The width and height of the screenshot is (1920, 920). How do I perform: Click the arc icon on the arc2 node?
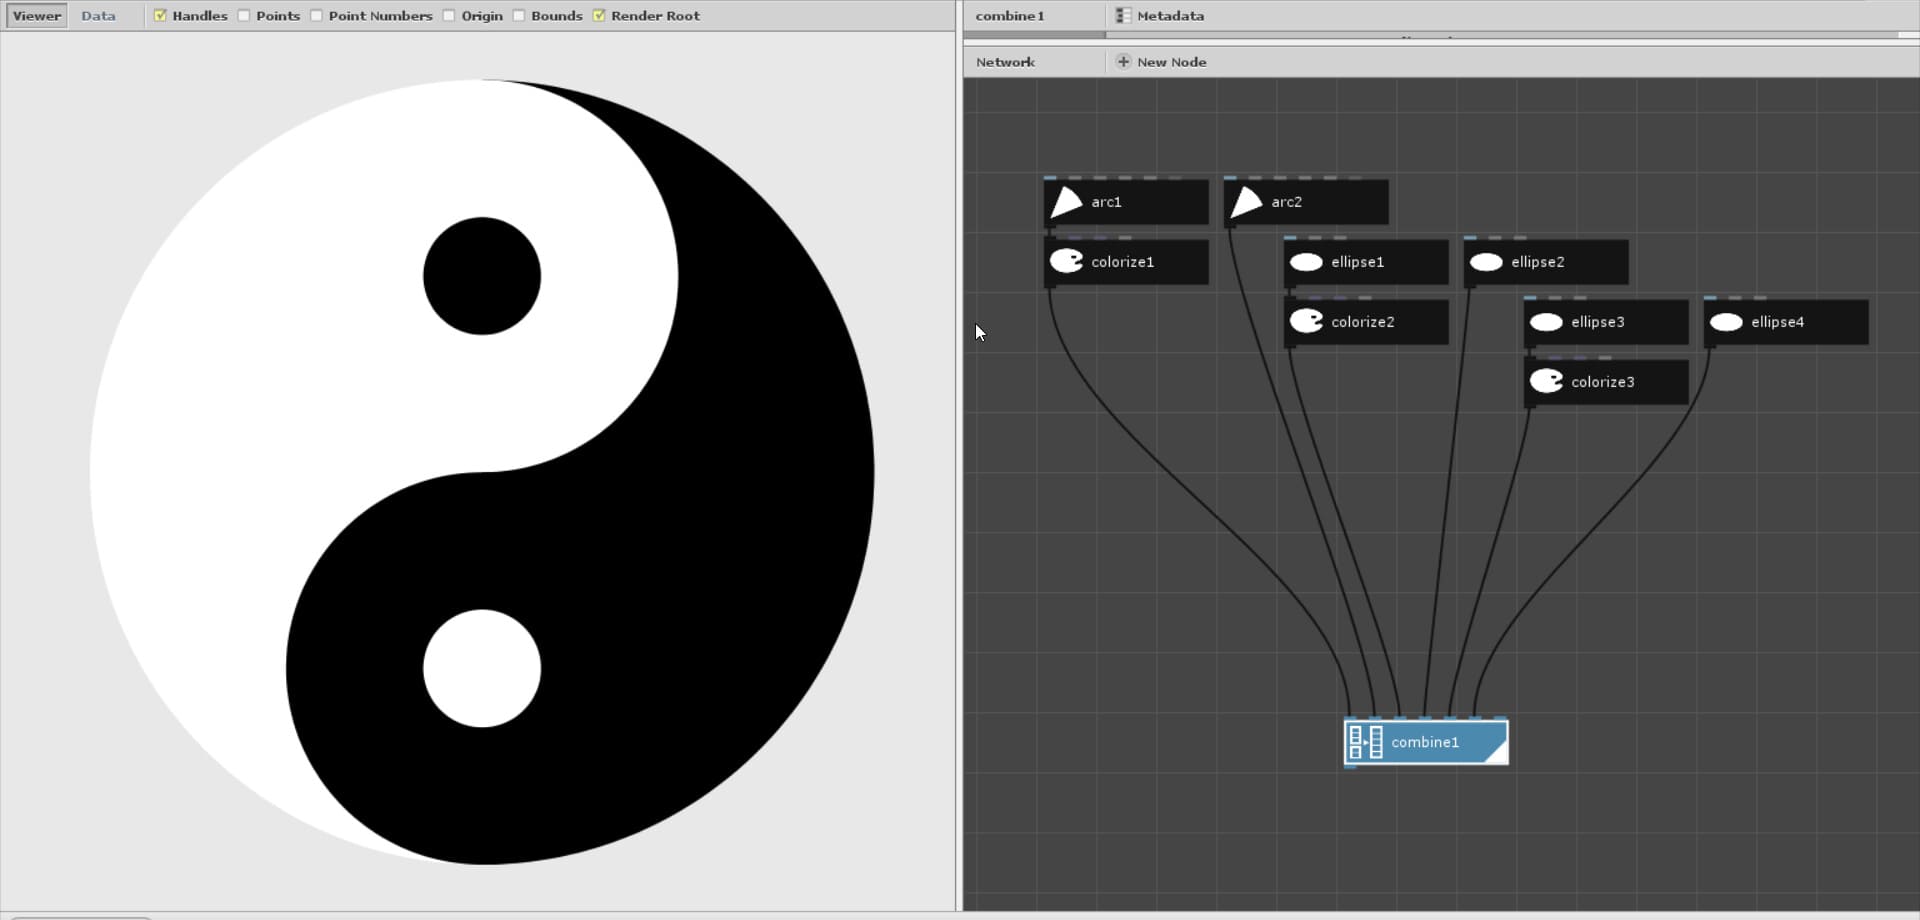1247,201
